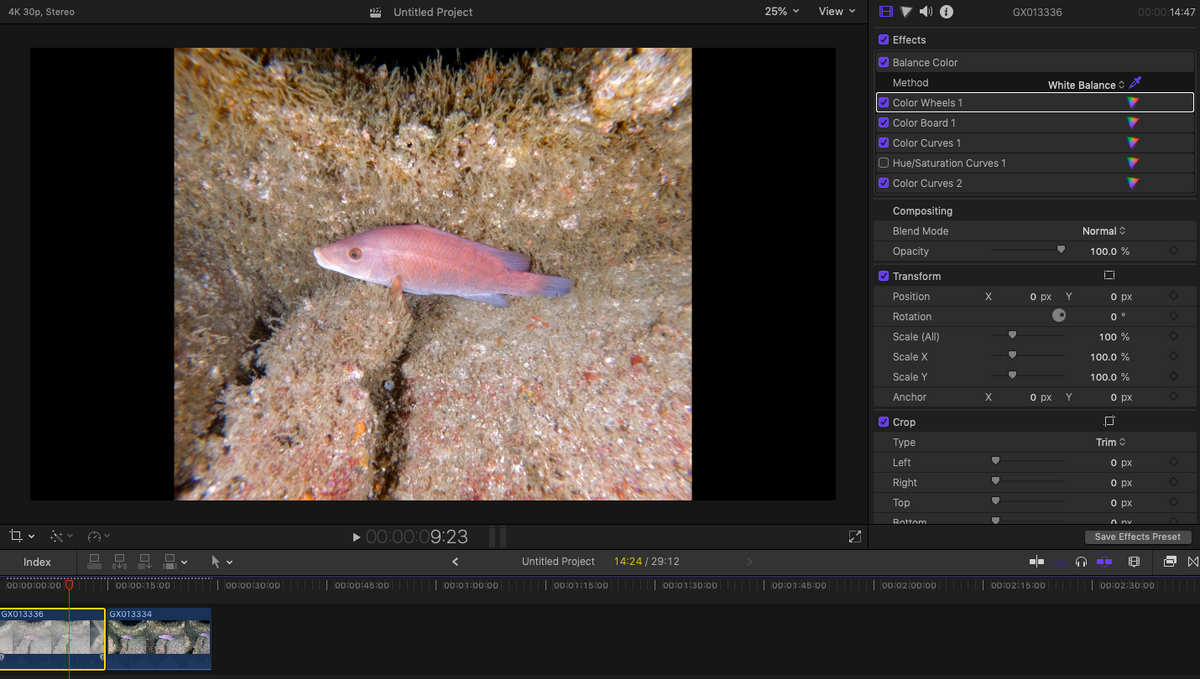This screenshot has height=679, width=1200.
Task: Add Opacity keyframe diamond
Action: [x=1173, y=251]
